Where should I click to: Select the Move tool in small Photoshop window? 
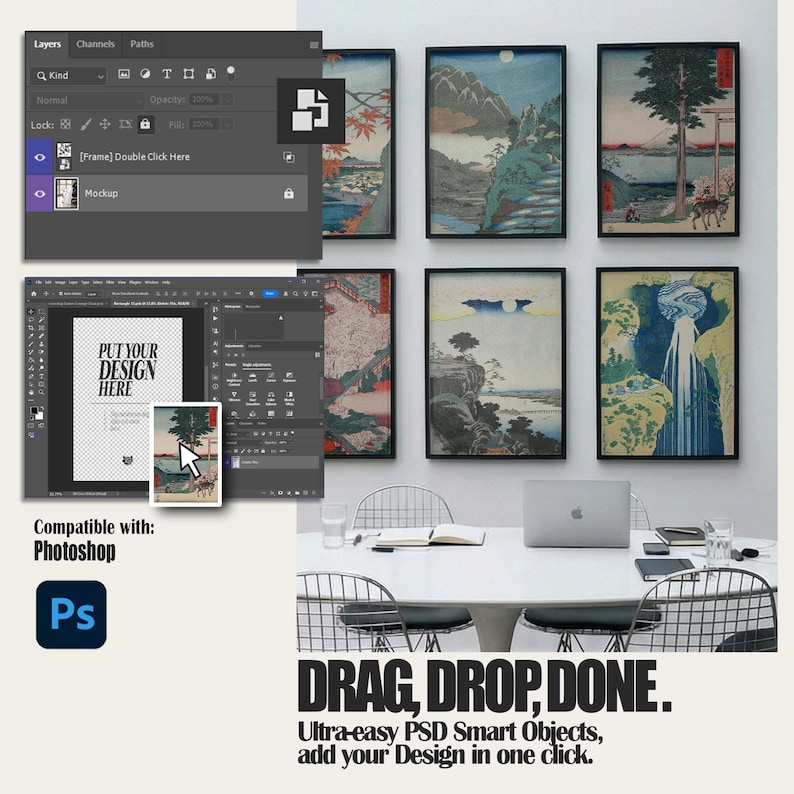click(x=31, y=312)
